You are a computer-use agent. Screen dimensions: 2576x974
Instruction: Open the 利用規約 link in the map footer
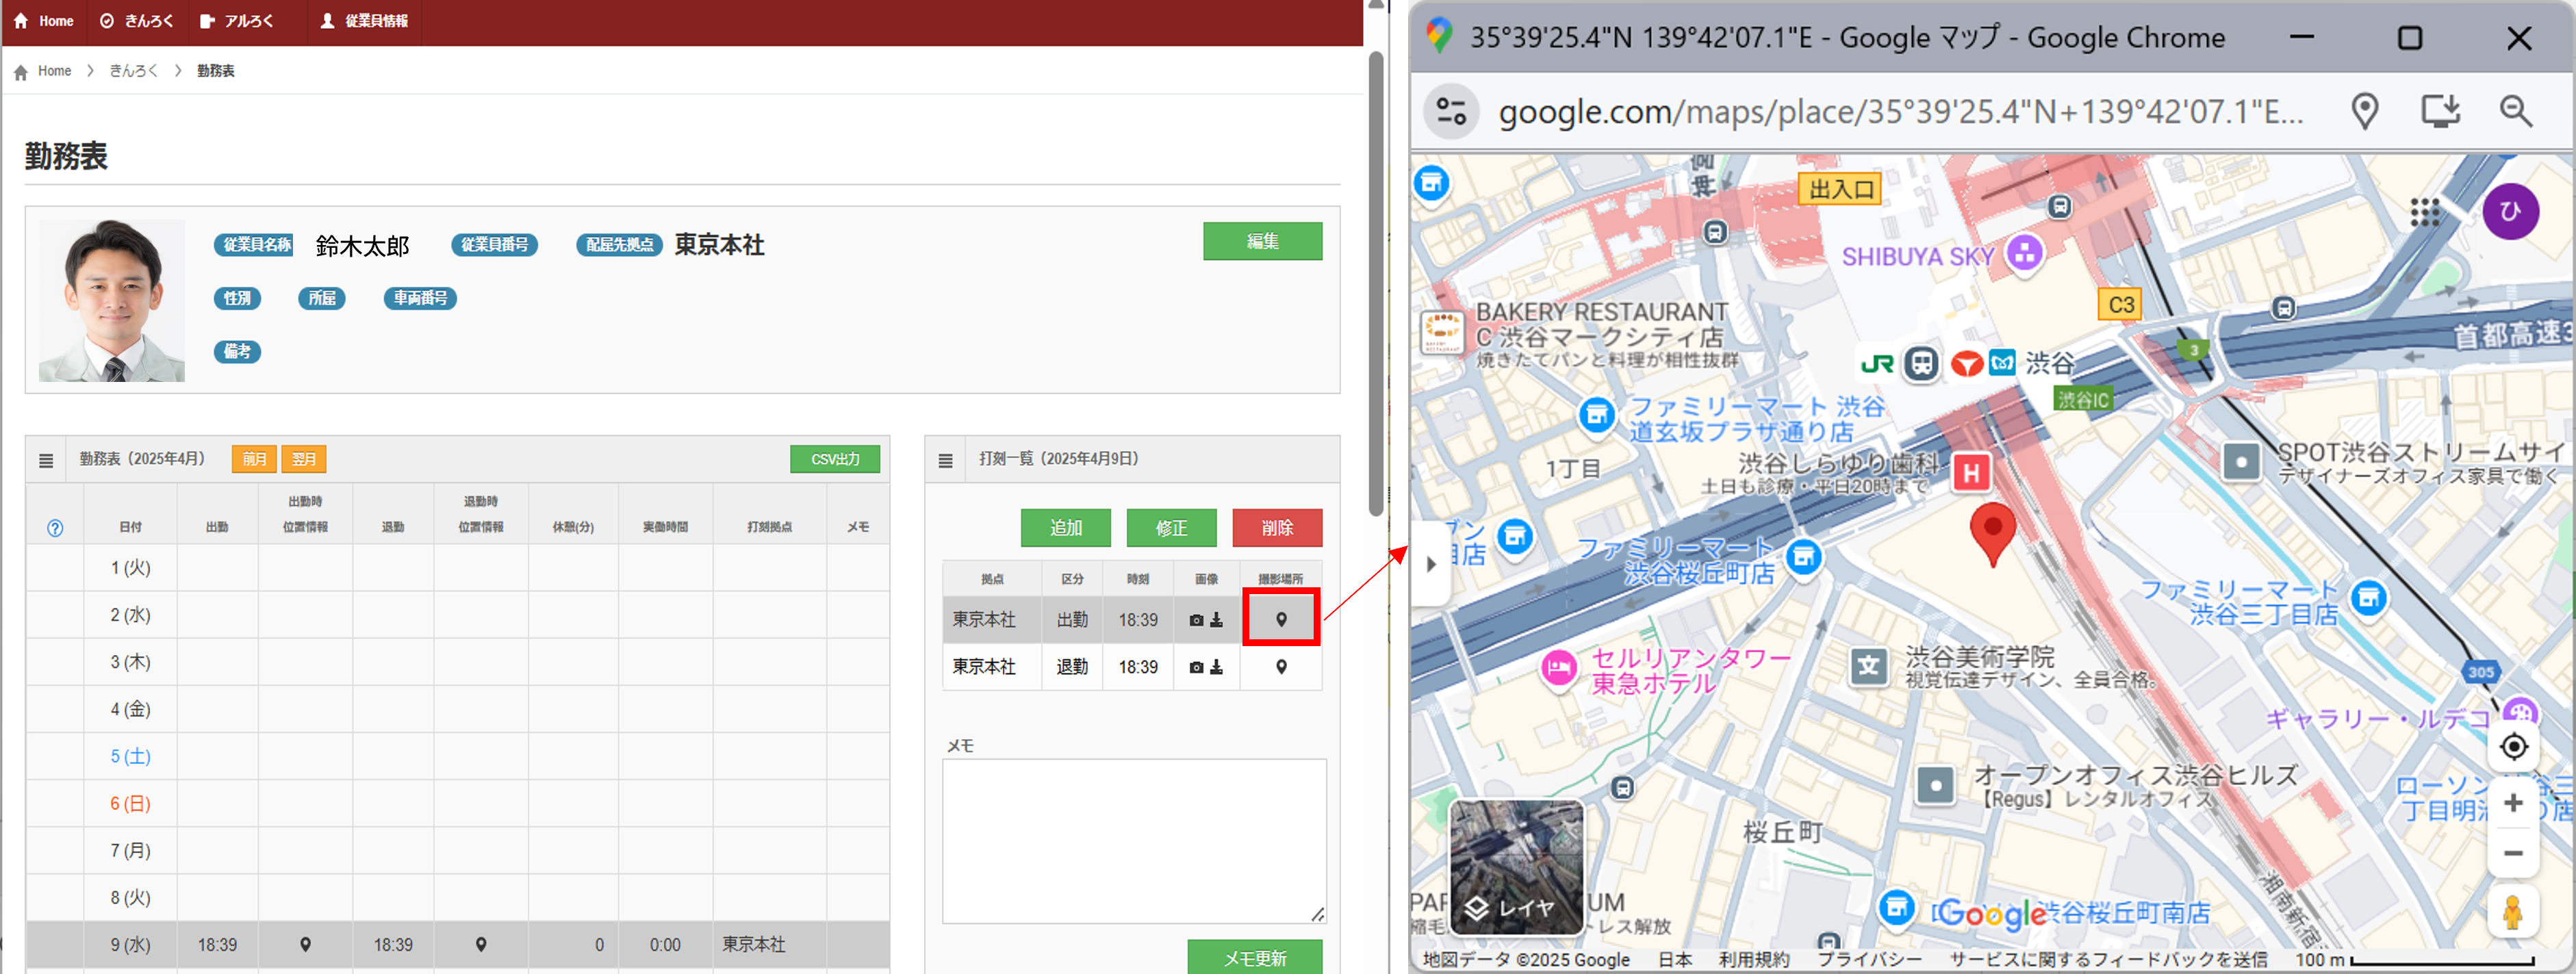[x=1753, y=960]
